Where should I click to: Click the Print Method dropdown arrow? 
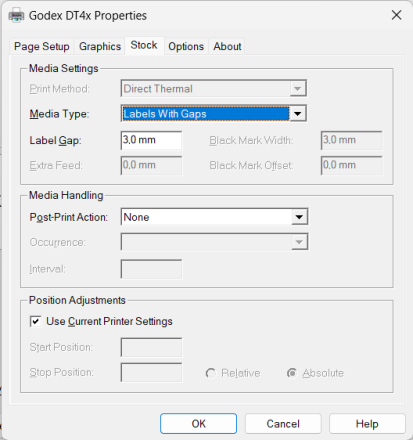pos(298,89)
